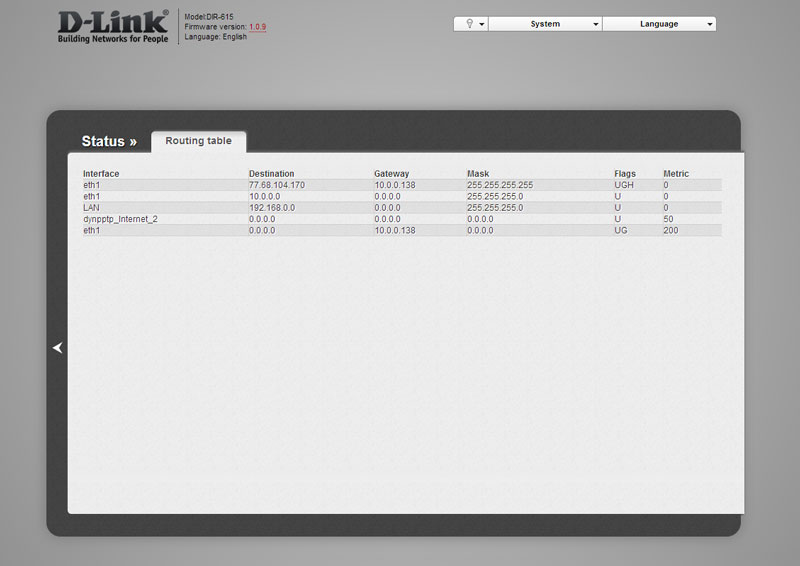The width and height of the screenshot is (800, 566).
Task: Click the Language: English header text
Action: [x=215, y=37]
